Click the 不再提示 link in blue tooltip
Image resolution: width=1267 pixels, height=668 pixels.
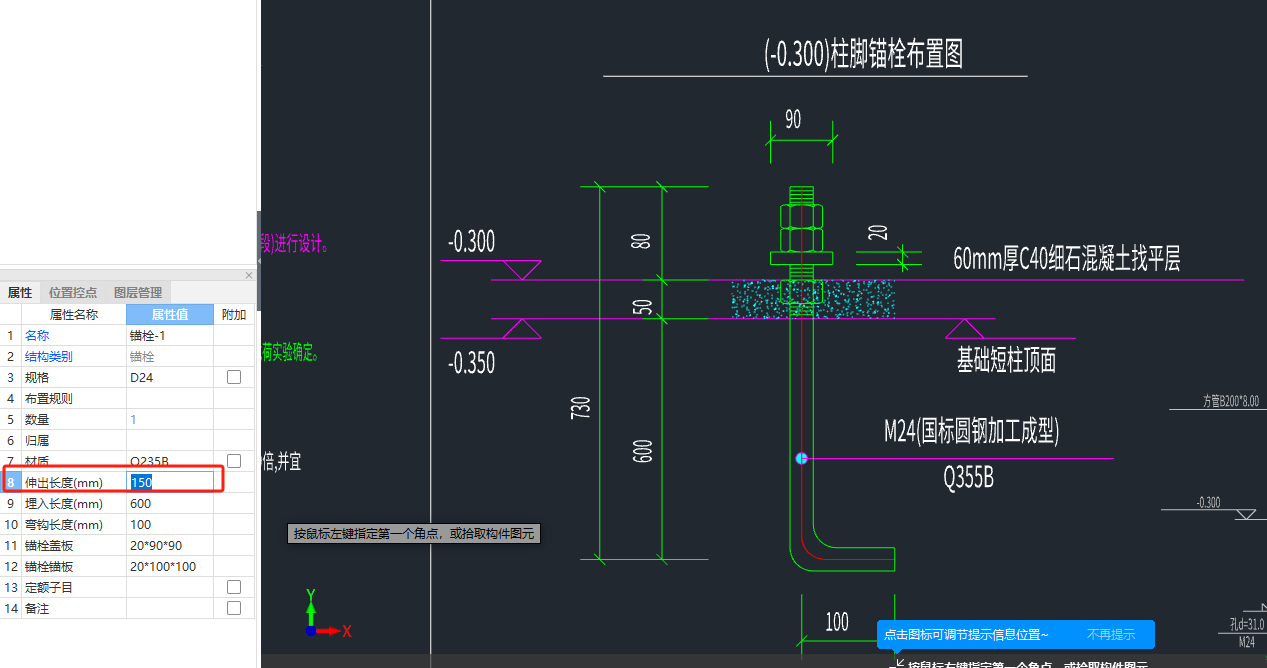(x=1111, y=634)
